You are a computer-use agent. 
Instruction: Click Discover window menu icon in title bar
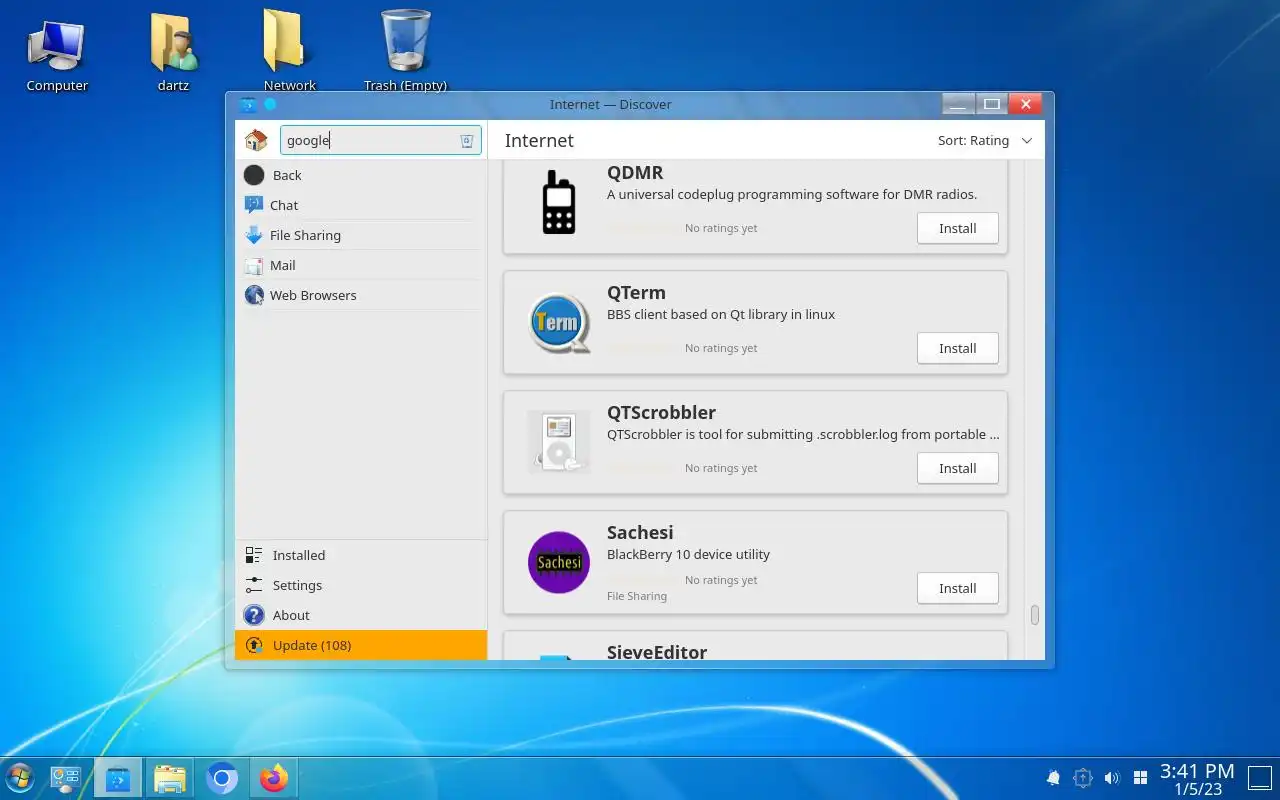point(248,104)
